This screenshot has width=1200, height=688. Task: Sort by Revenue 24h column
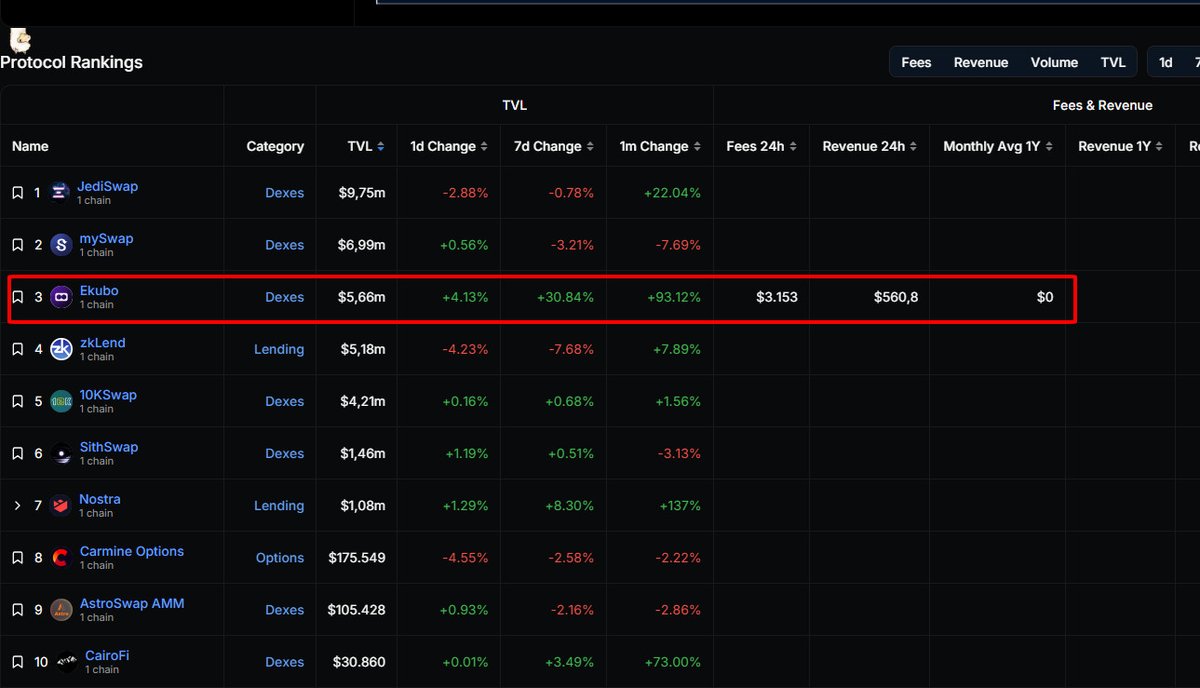click(869, 146)
